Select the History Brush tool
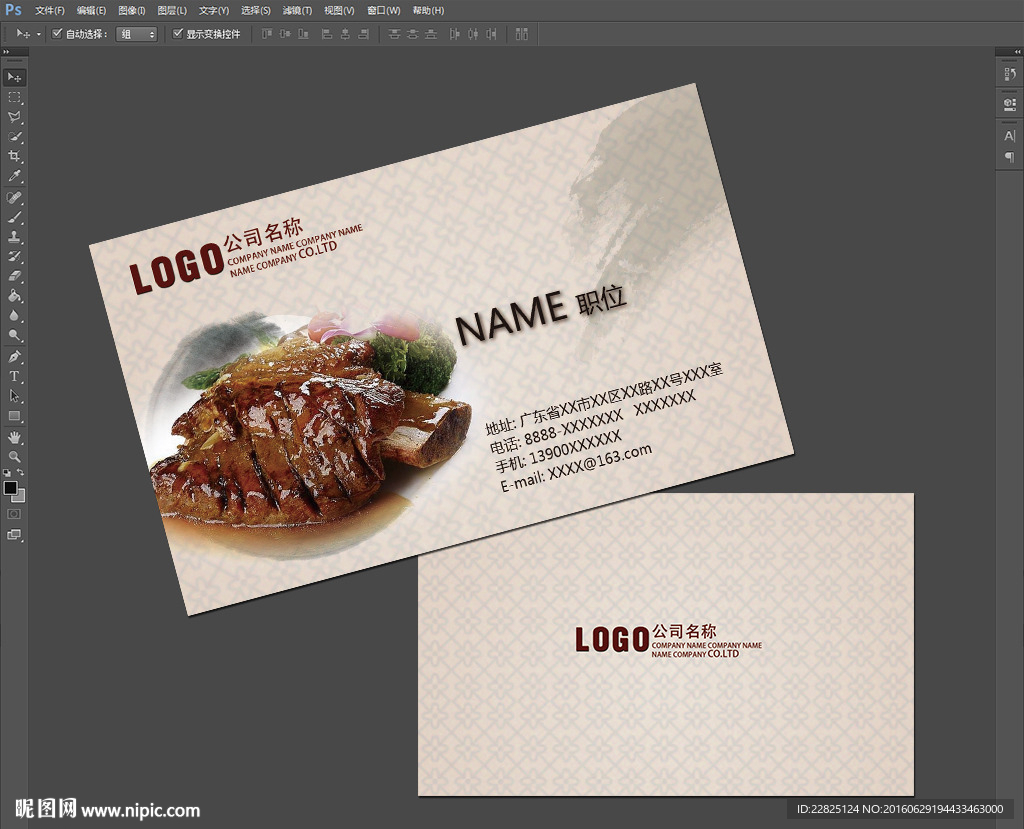Viewport: 1024px width, 829px height. coord(14,256)
